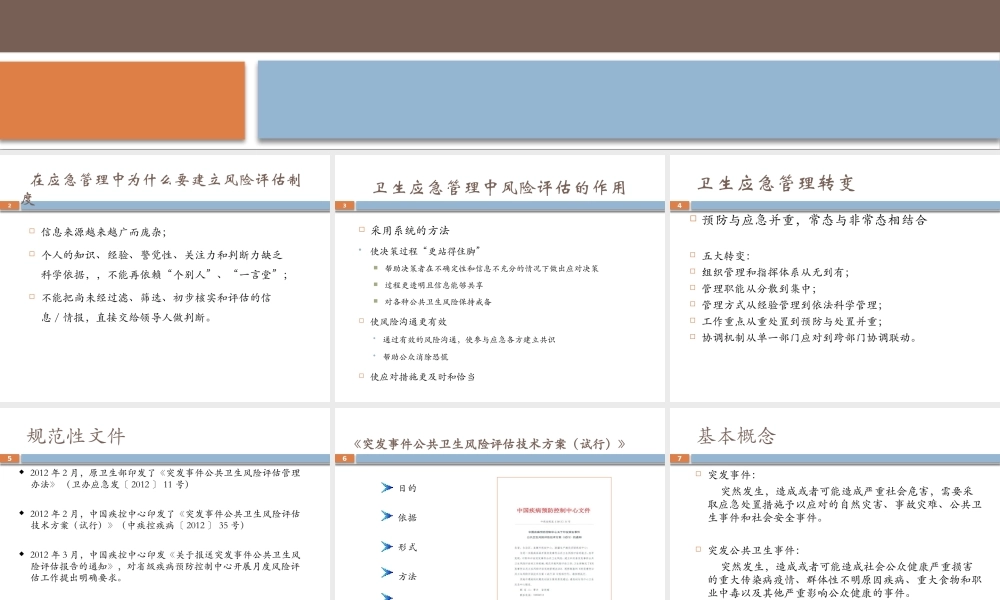Click the line 预防与应急并重，常态与非常态相结合

[814, 220]
